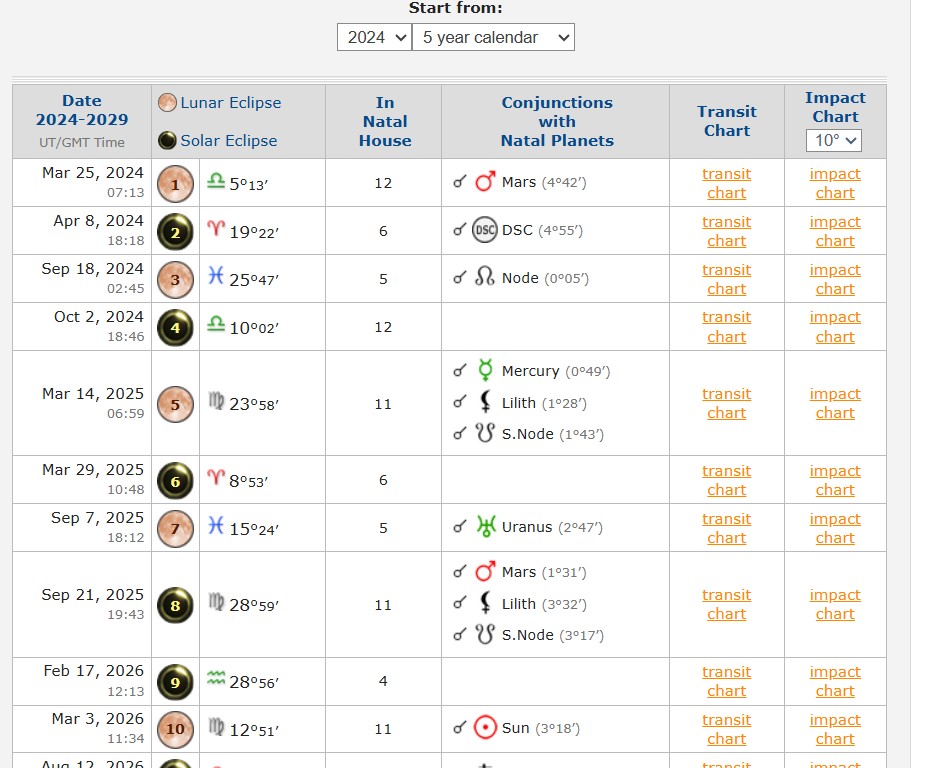
Task: Click the Solar Eclipse header label
Action: point(229,140)
